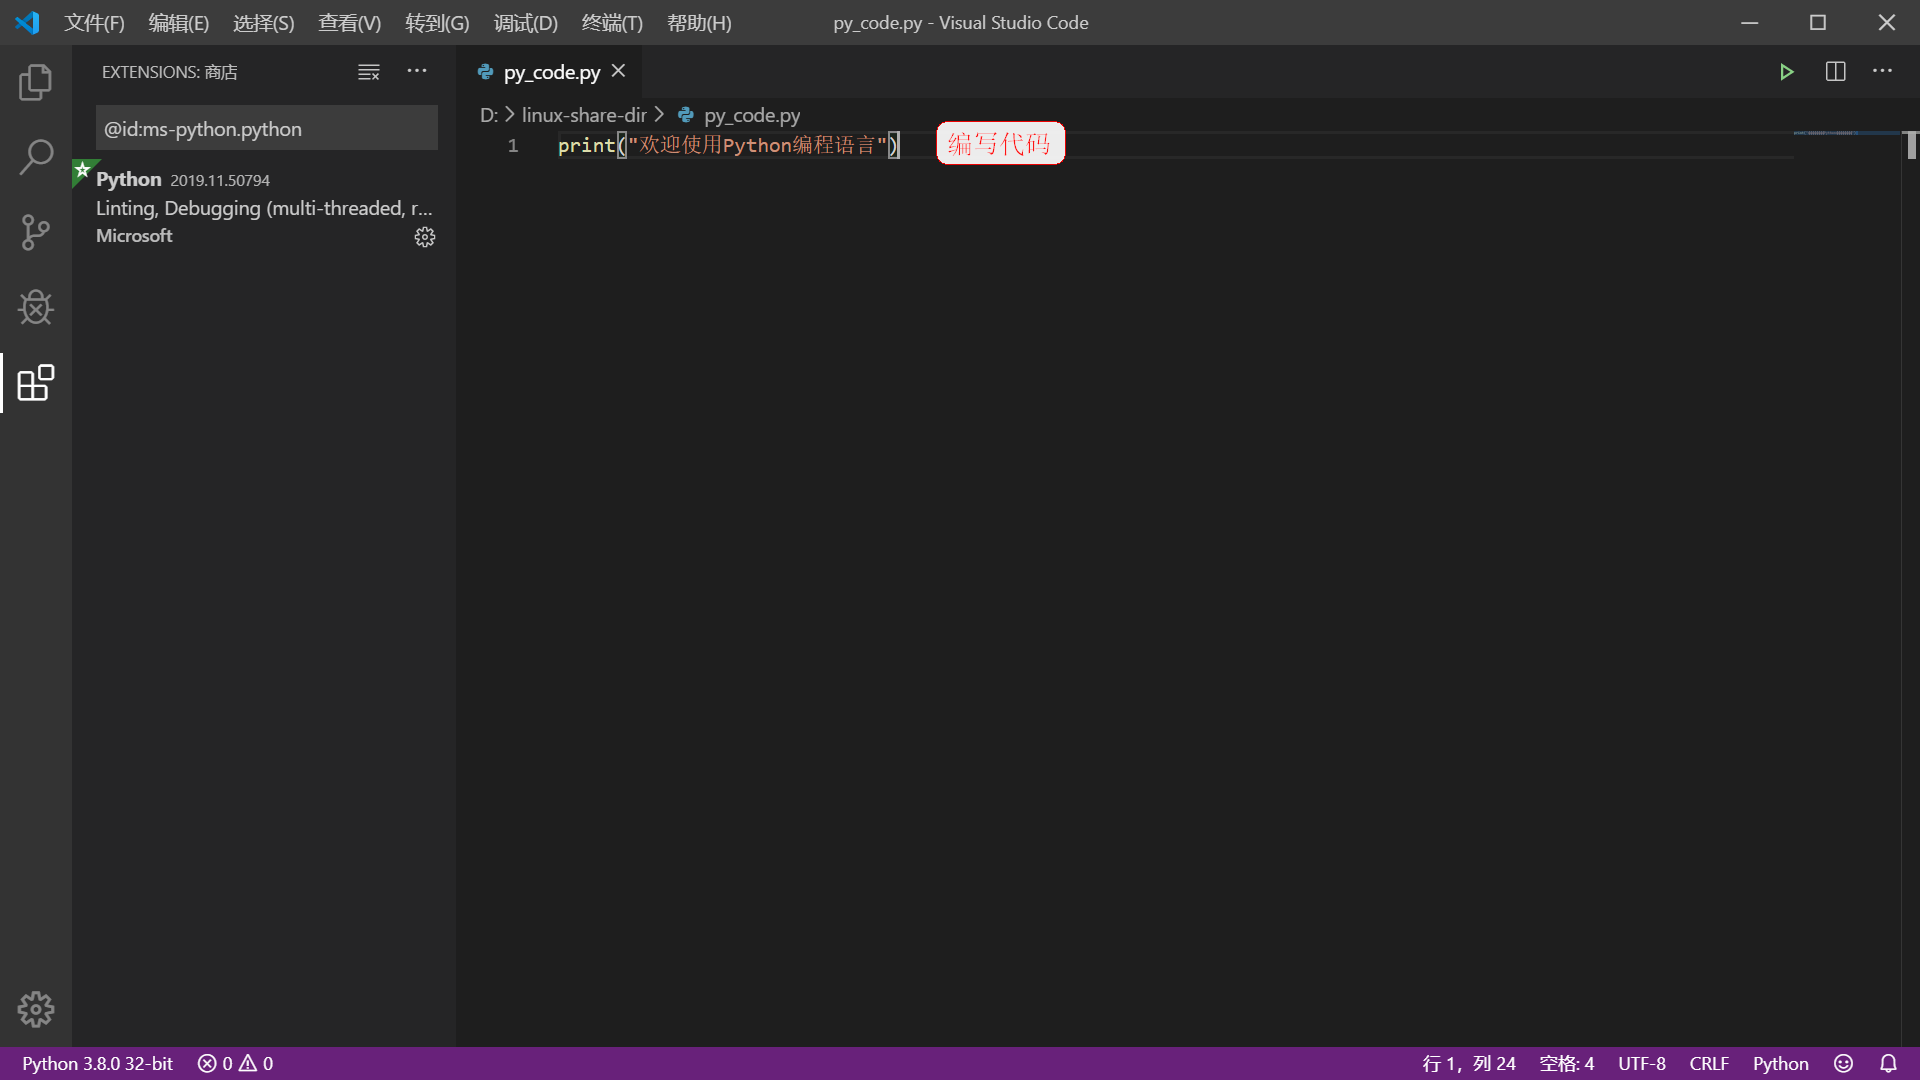Click the extensions search input field
1920x1080 pixels.
click(x=266, y=129)
